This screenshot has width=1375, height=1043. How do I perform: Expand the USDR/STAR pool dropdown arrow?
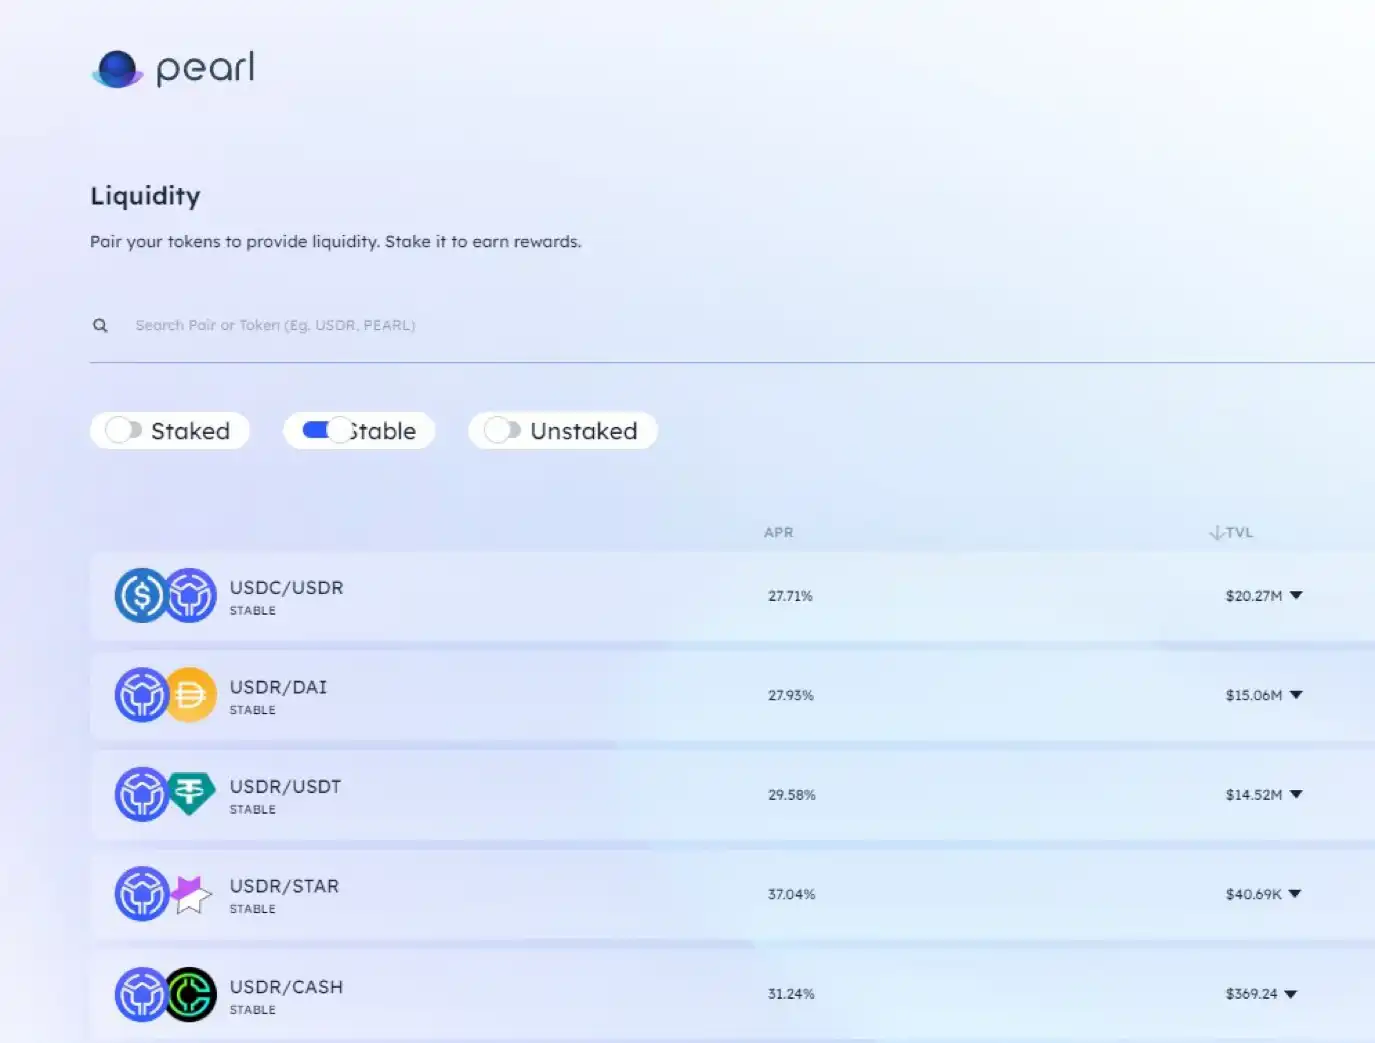coord(1295,894)
